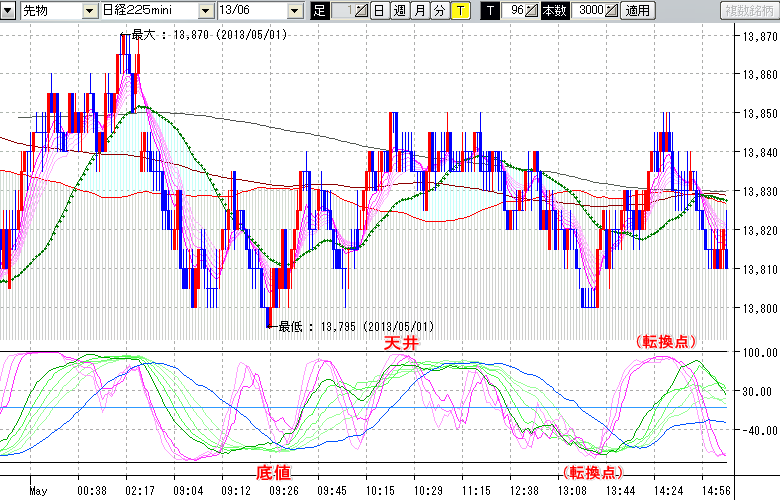Open the 日経225mini instrument dropdown

coord(205,11)
